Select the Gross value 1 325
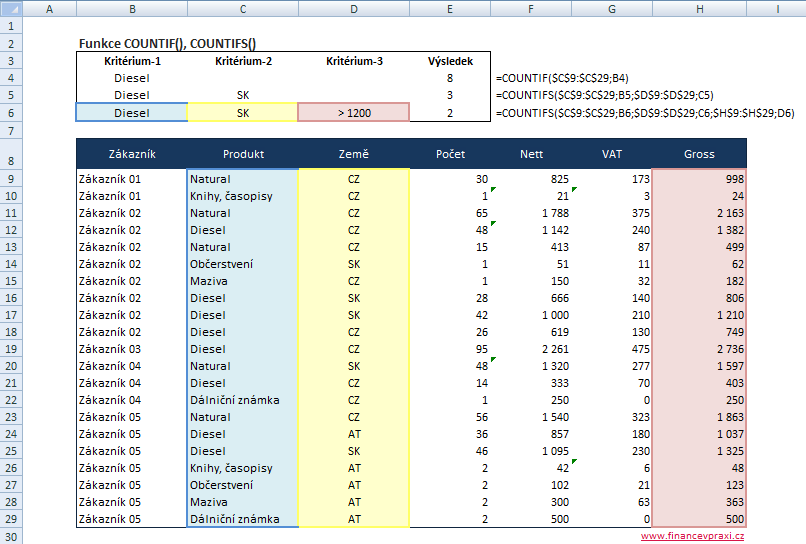The width and height of the screenshot is (806, 544). tap(699, 451)
